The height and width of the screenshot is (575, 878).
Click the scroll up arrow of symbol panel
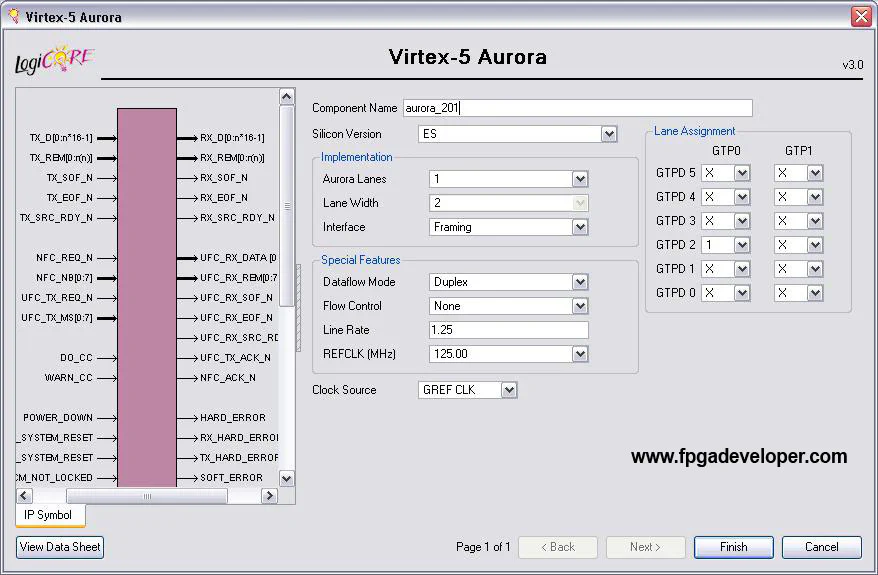(287, 97)
